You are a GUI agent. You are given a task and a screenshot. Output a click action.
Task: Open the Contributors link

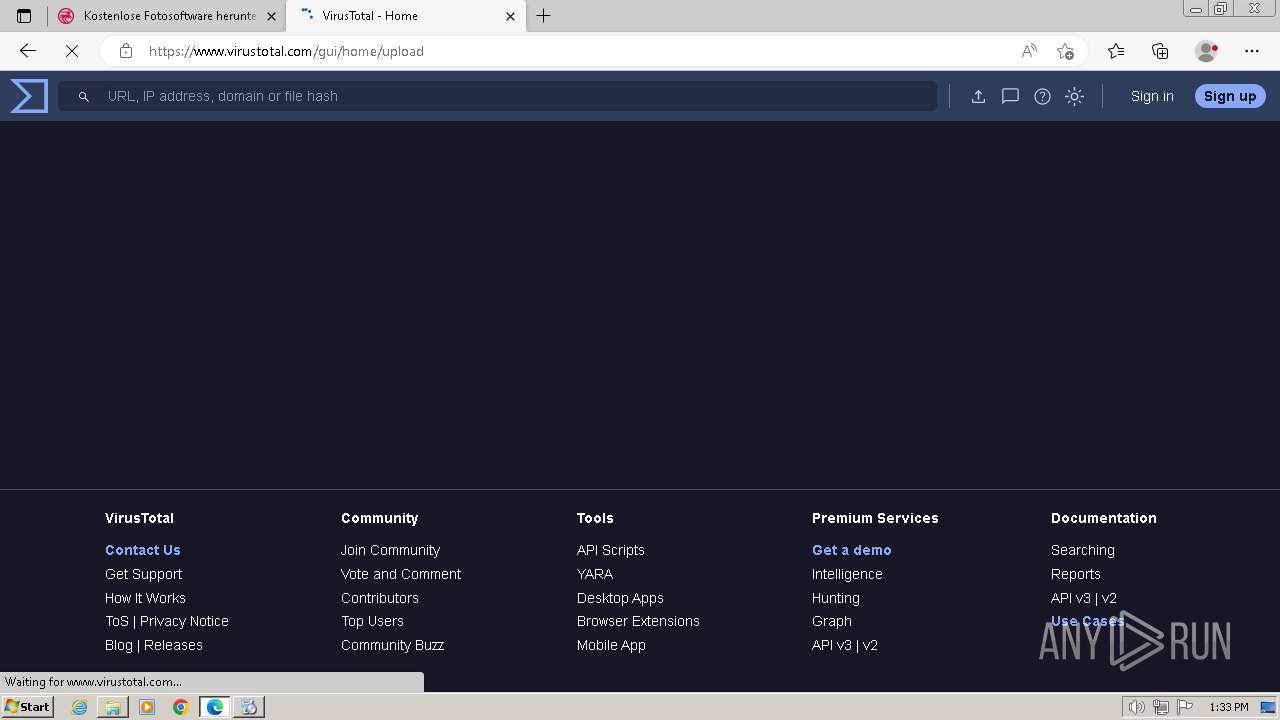coord(380,598)
